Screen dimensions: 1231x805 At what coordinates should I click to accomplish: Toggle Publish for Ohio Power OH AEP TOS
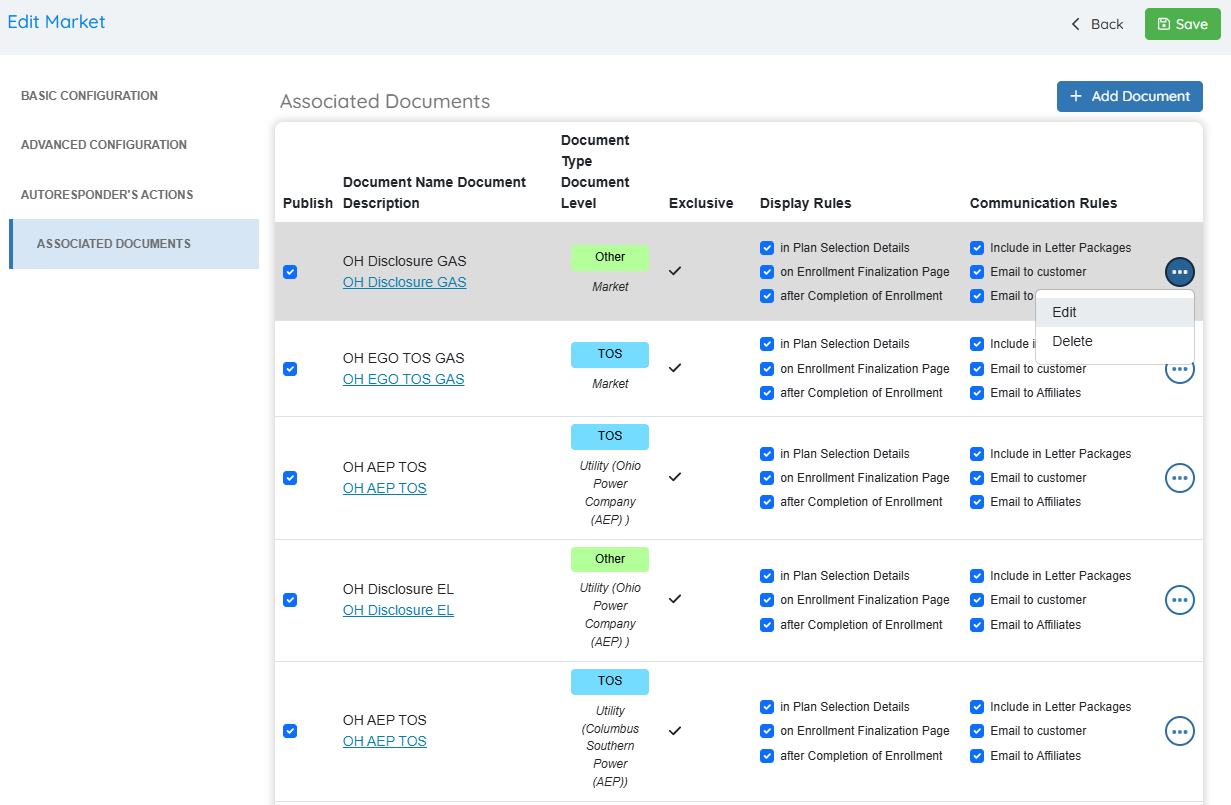tap(290, 478)
